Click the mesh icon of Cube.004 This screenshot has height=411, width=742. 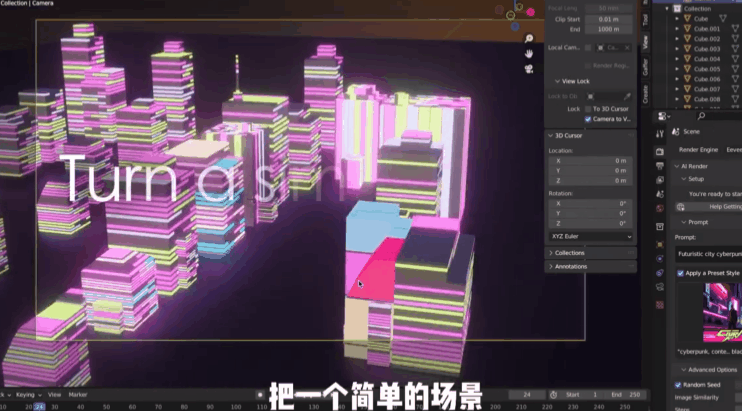(687, 59)
